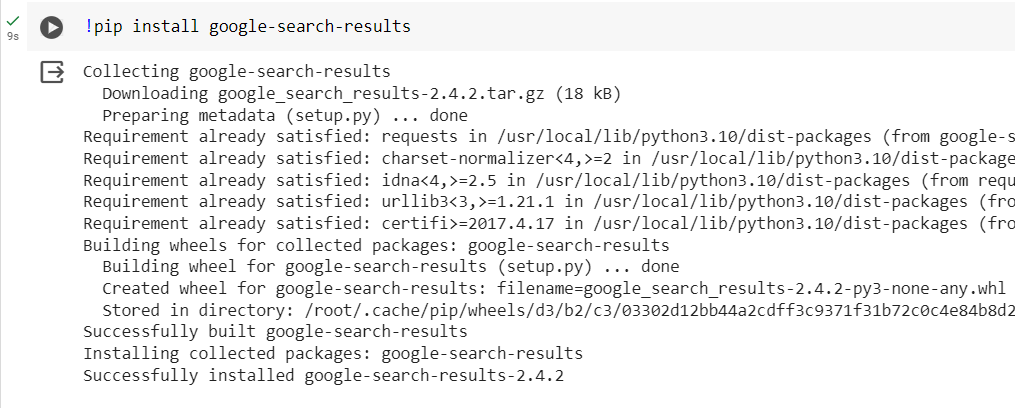Click the charset-normalizer requirement line
The height and width of the screenshot is (408, 1015).
[549, 159]
